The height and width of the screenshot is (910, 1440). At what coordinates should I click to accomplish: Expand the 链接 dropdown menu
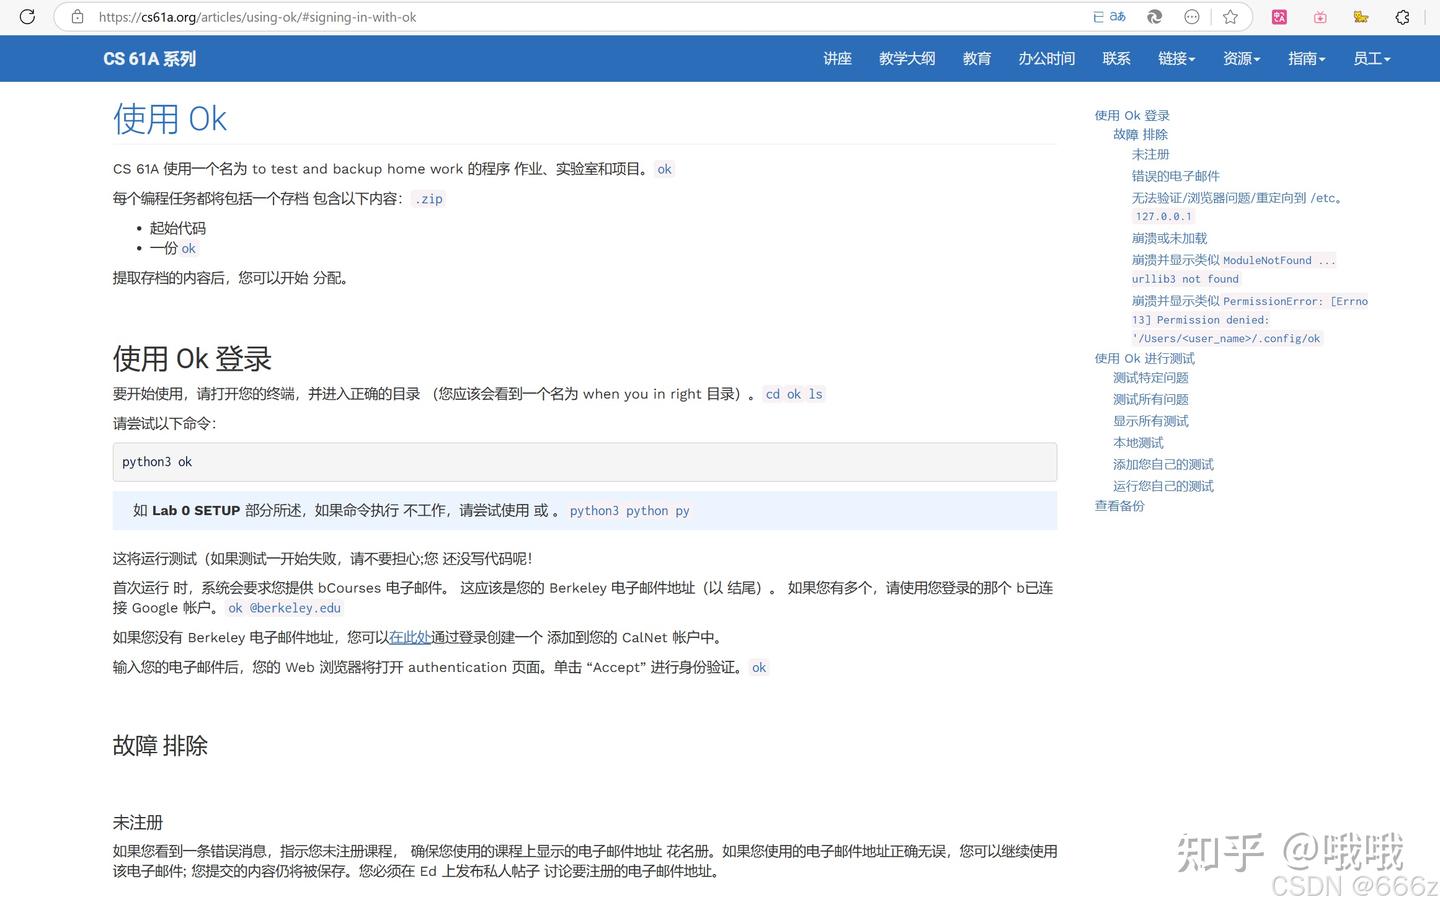tap(1176, 58)
